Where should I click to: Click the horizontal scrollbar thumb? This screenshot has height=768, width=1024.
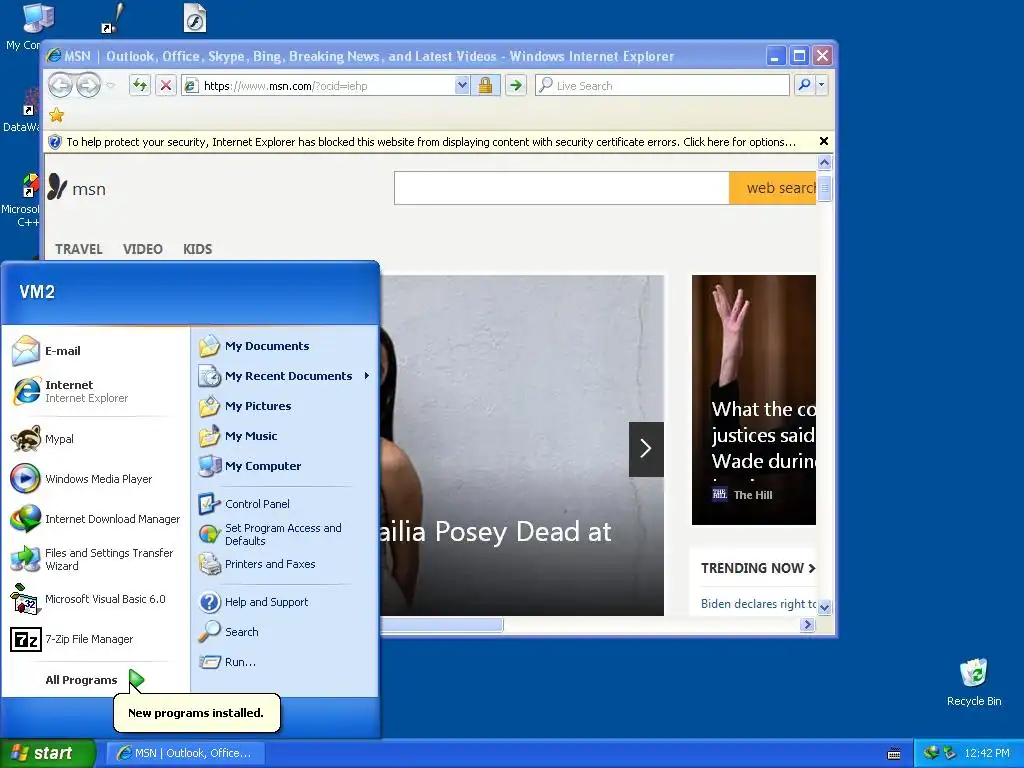pyautogui.click(x=441, y=624)
